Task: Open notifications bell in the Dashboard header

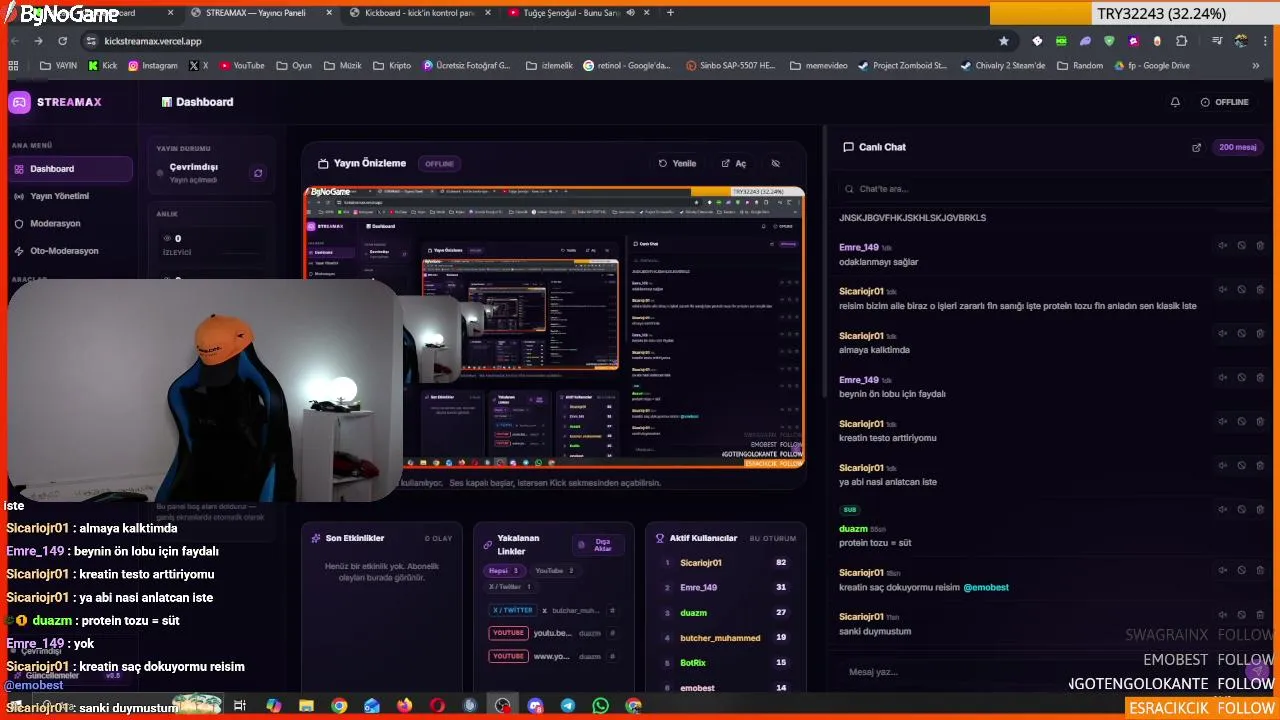Action: pyautogui.click(x=1175, y=102)
